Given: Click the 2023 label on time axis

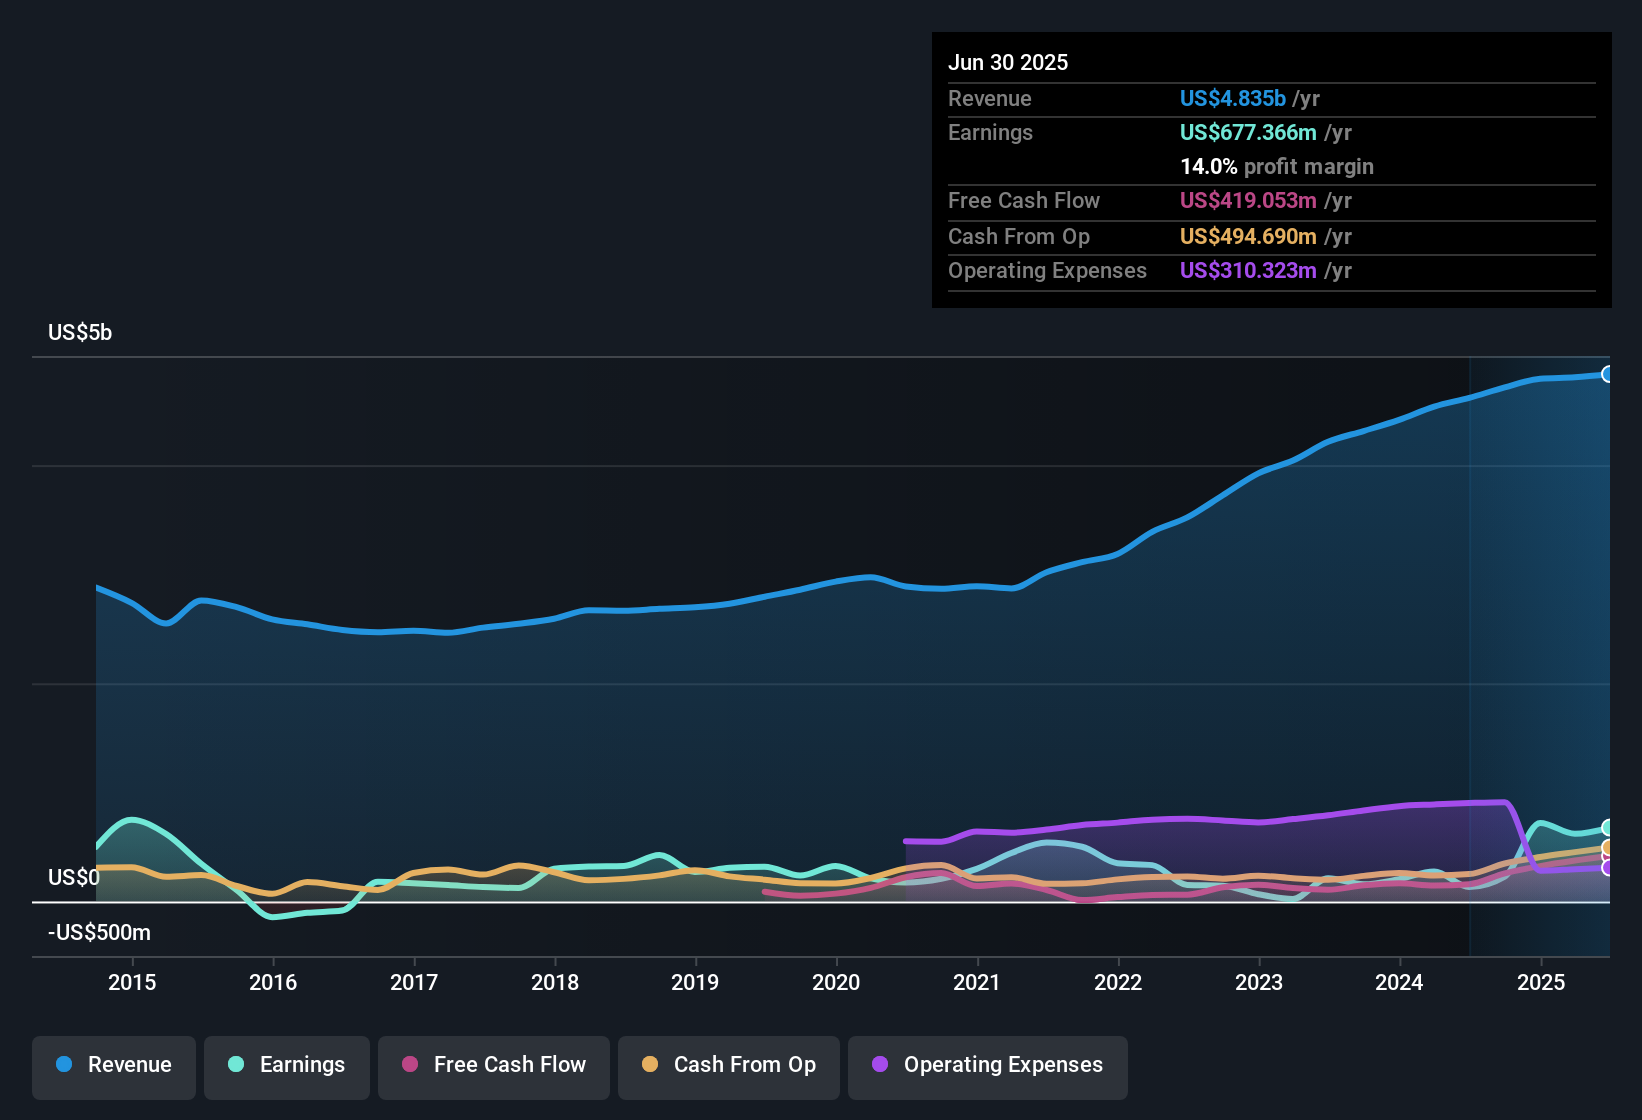Looking at the screenshot, I should 1259,983.
